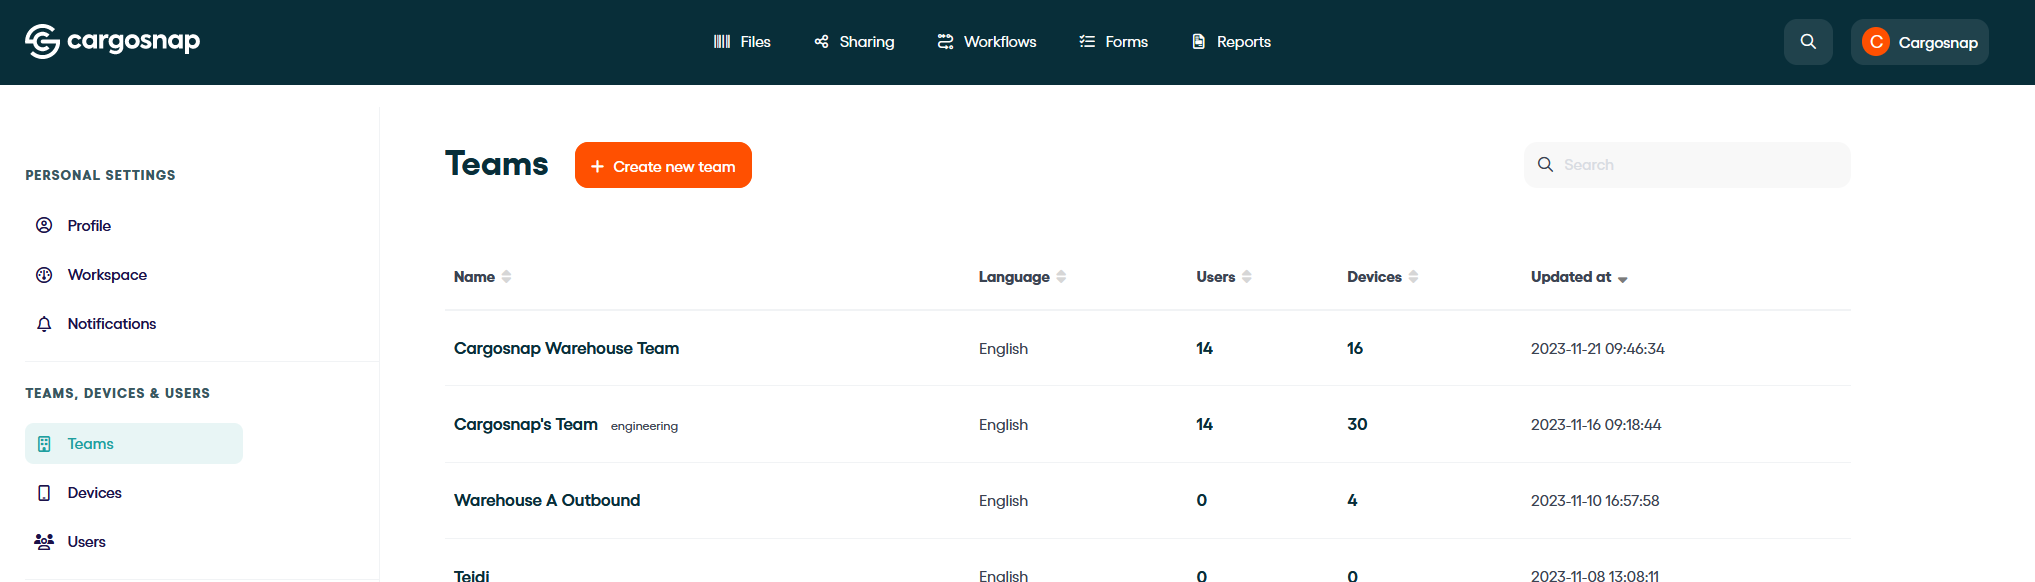Open Cargosnap account menu button
The height and width of the screenshot is (582, 2035).
(x=1919, y=42)
